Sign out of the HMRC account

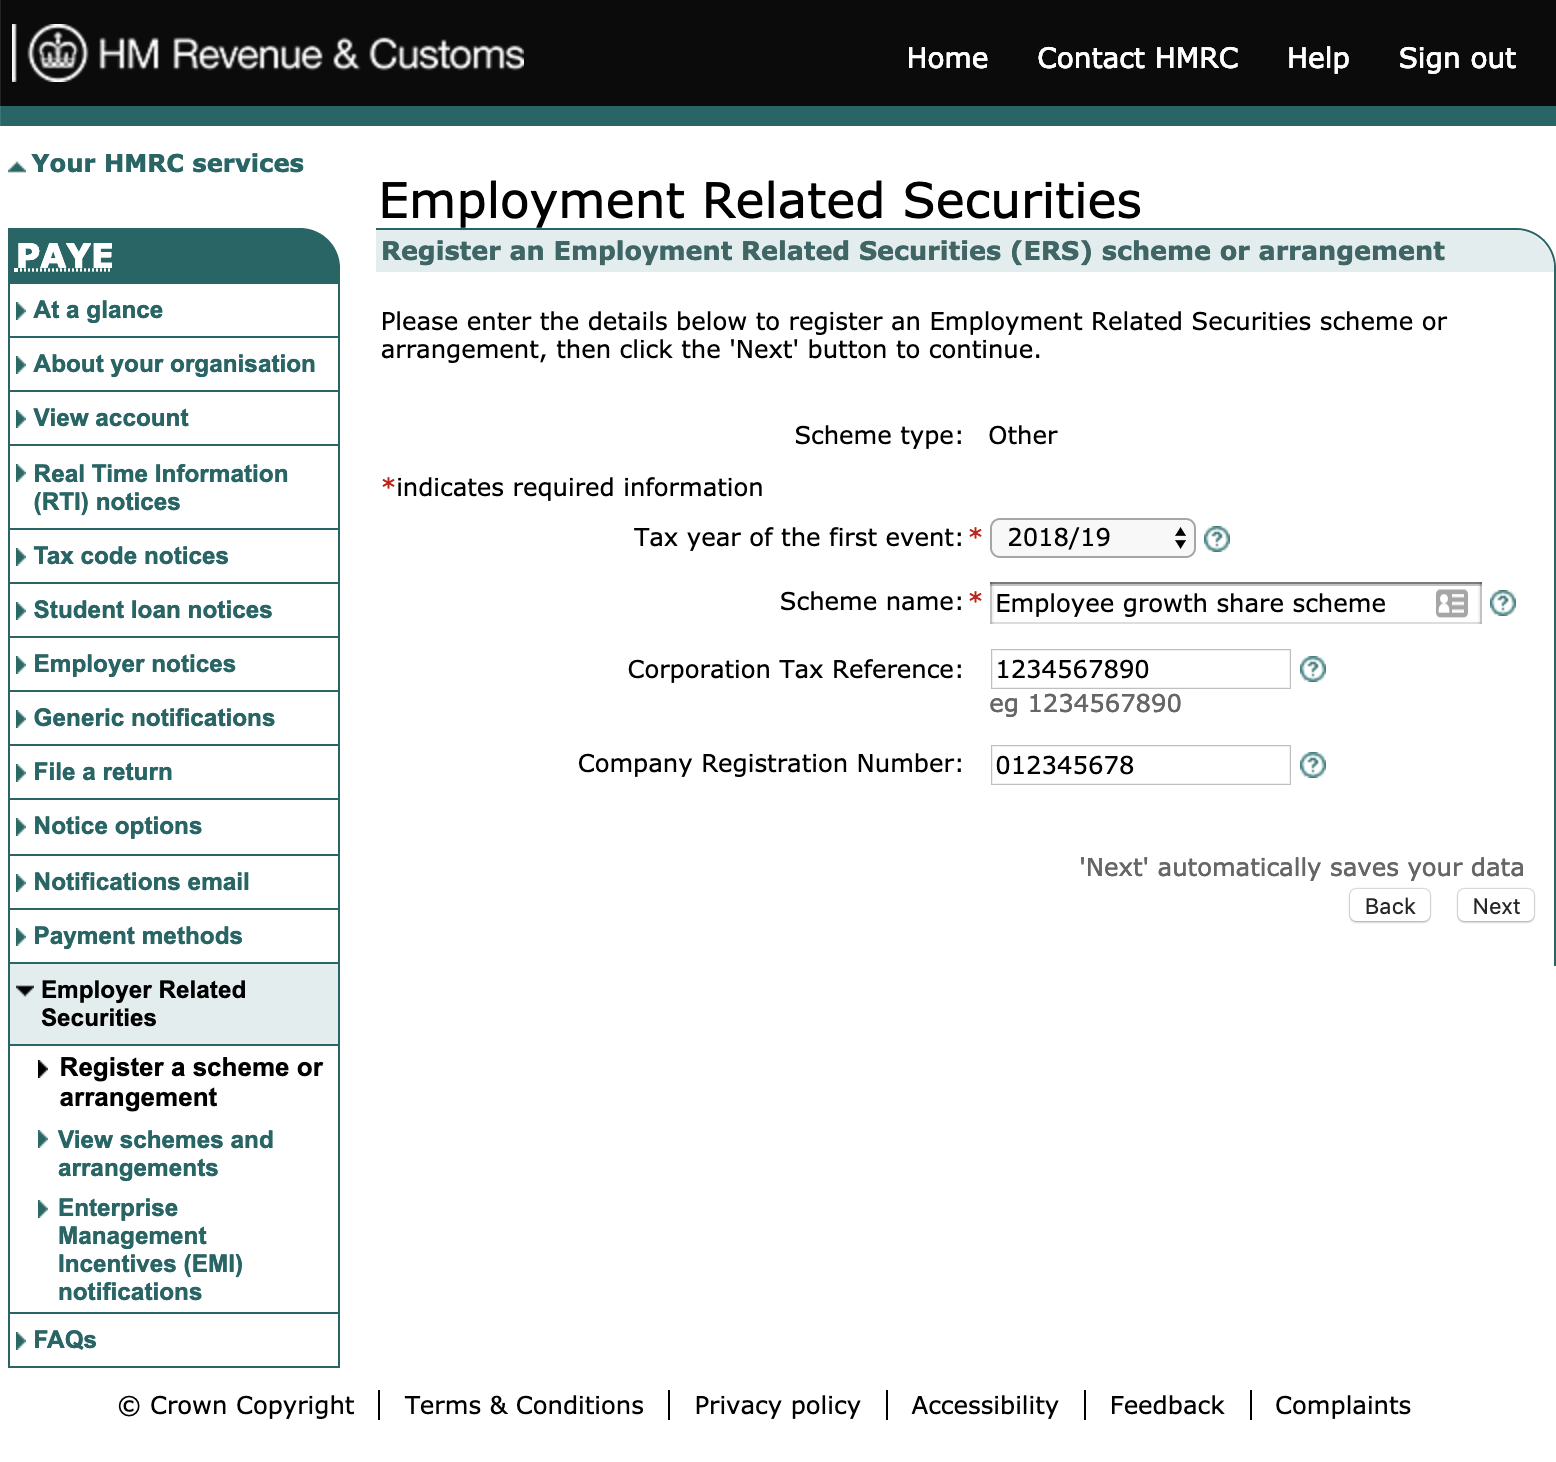point(1456,58)
